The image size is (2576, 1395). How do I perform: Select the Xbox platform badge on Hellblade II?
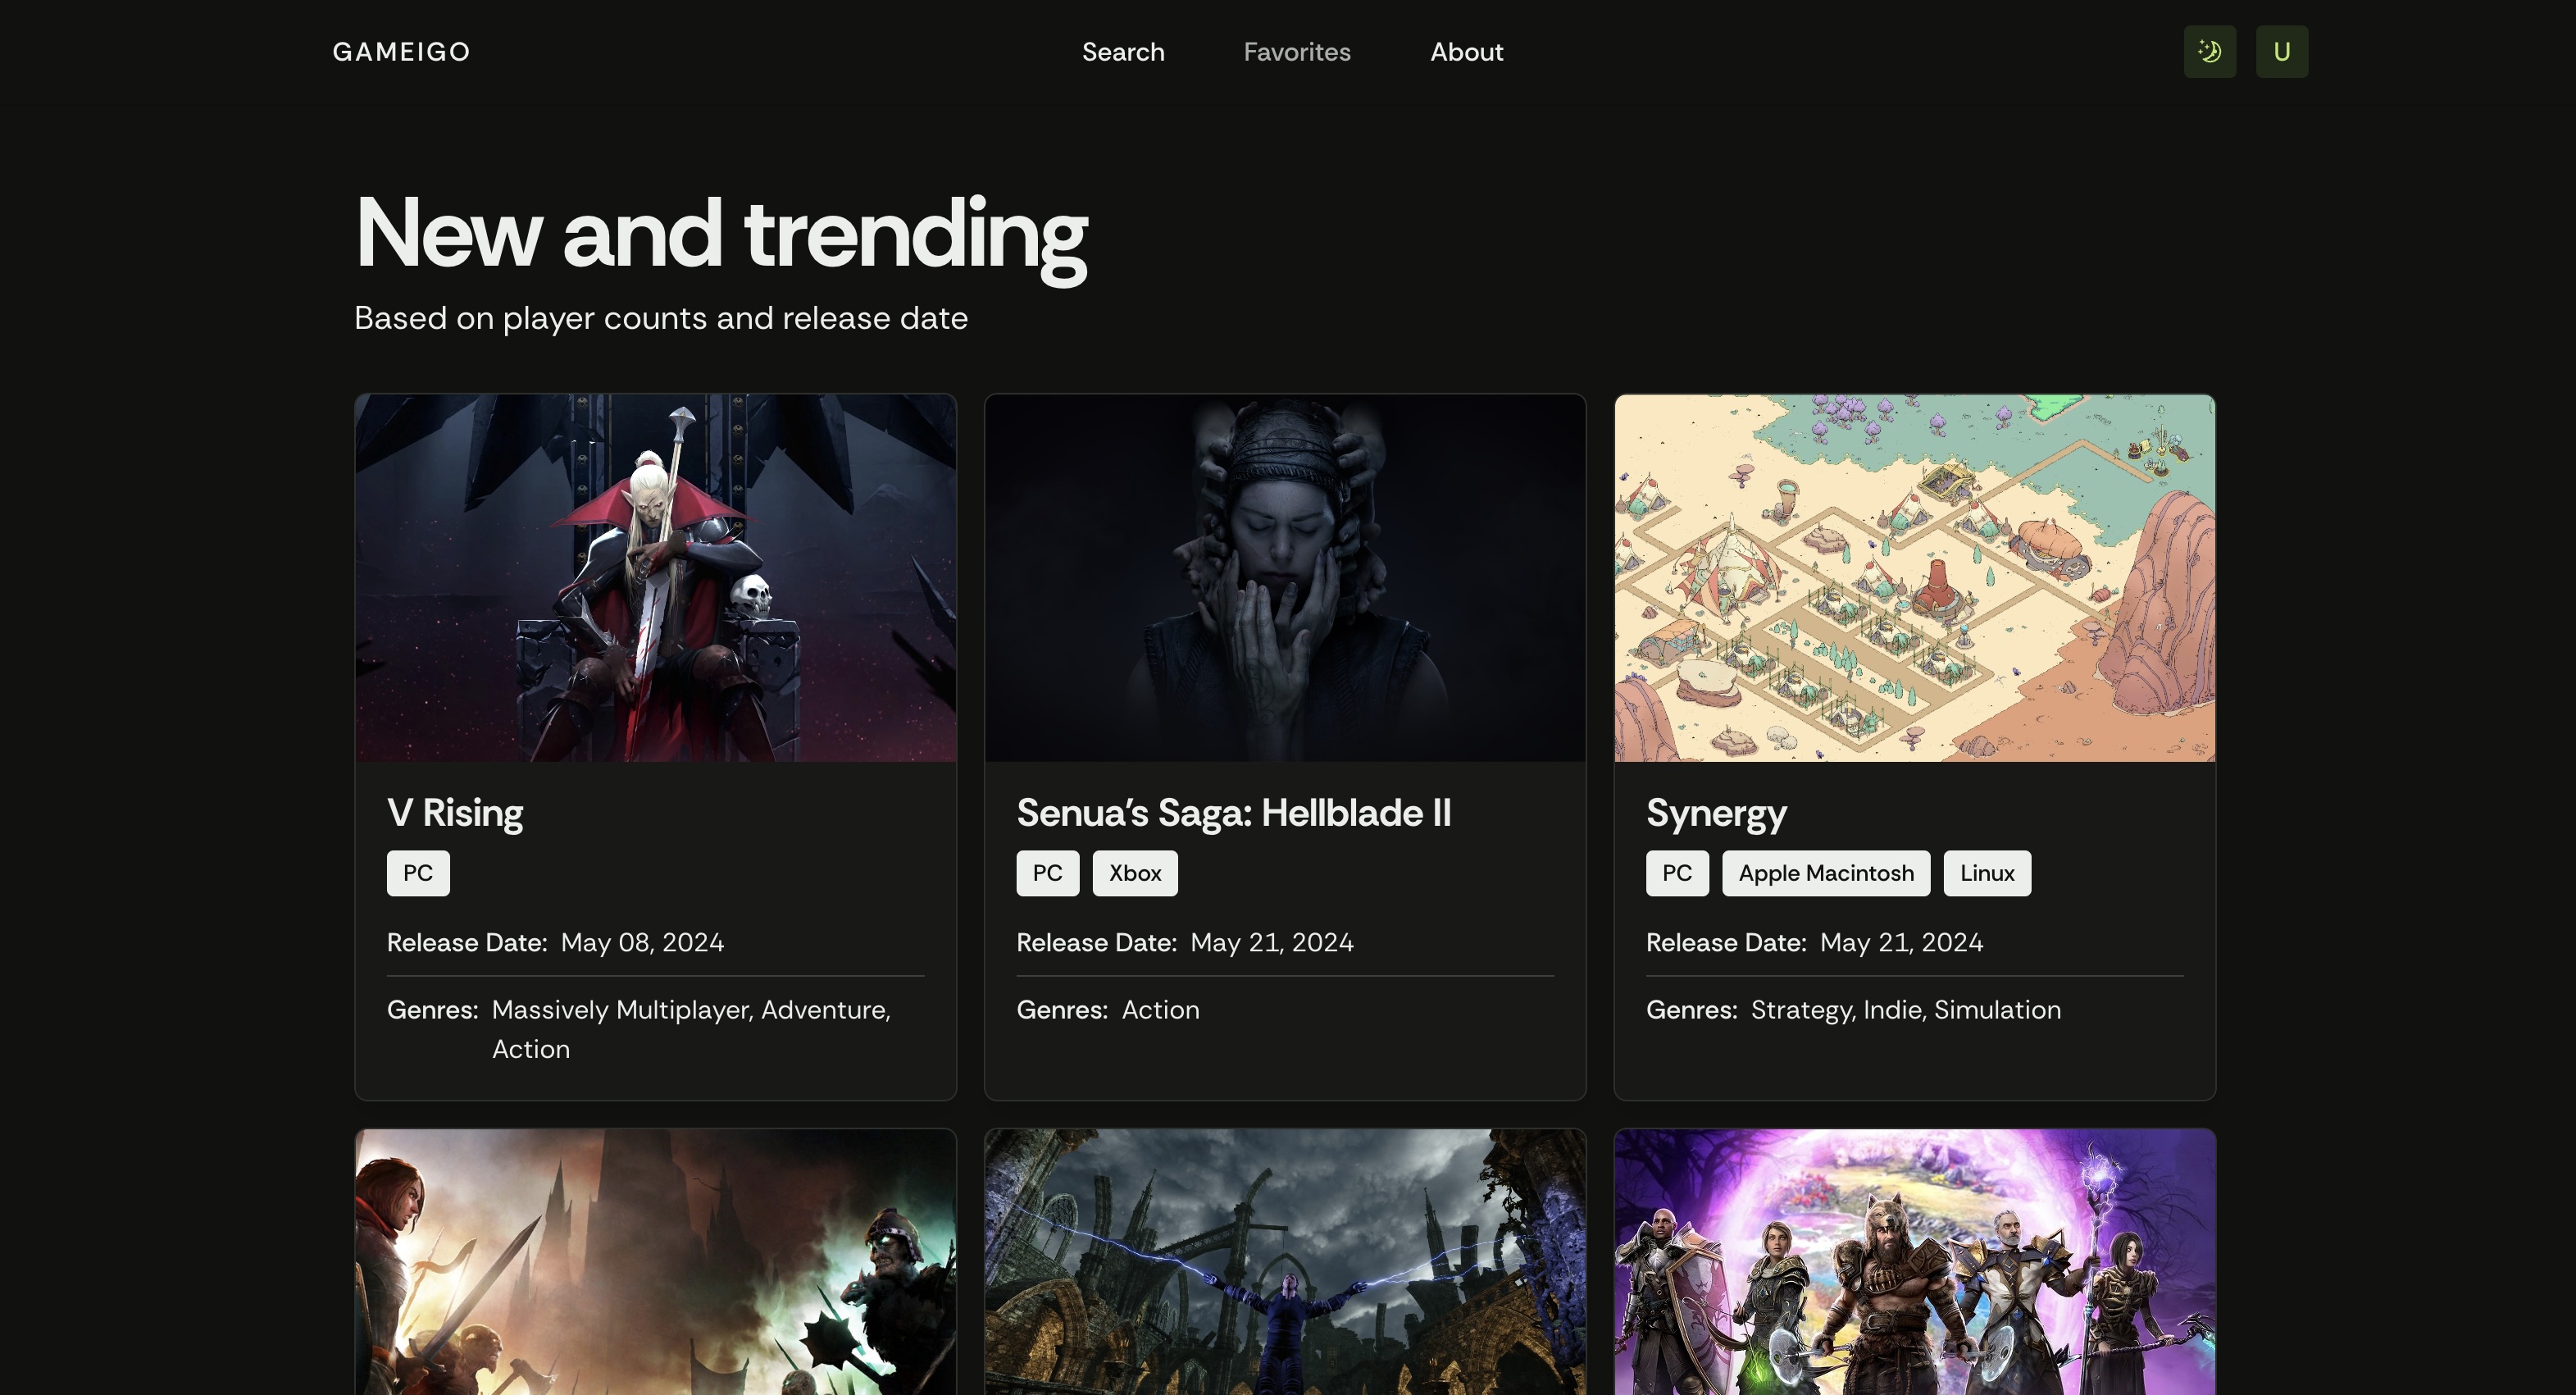point(1134,872)
